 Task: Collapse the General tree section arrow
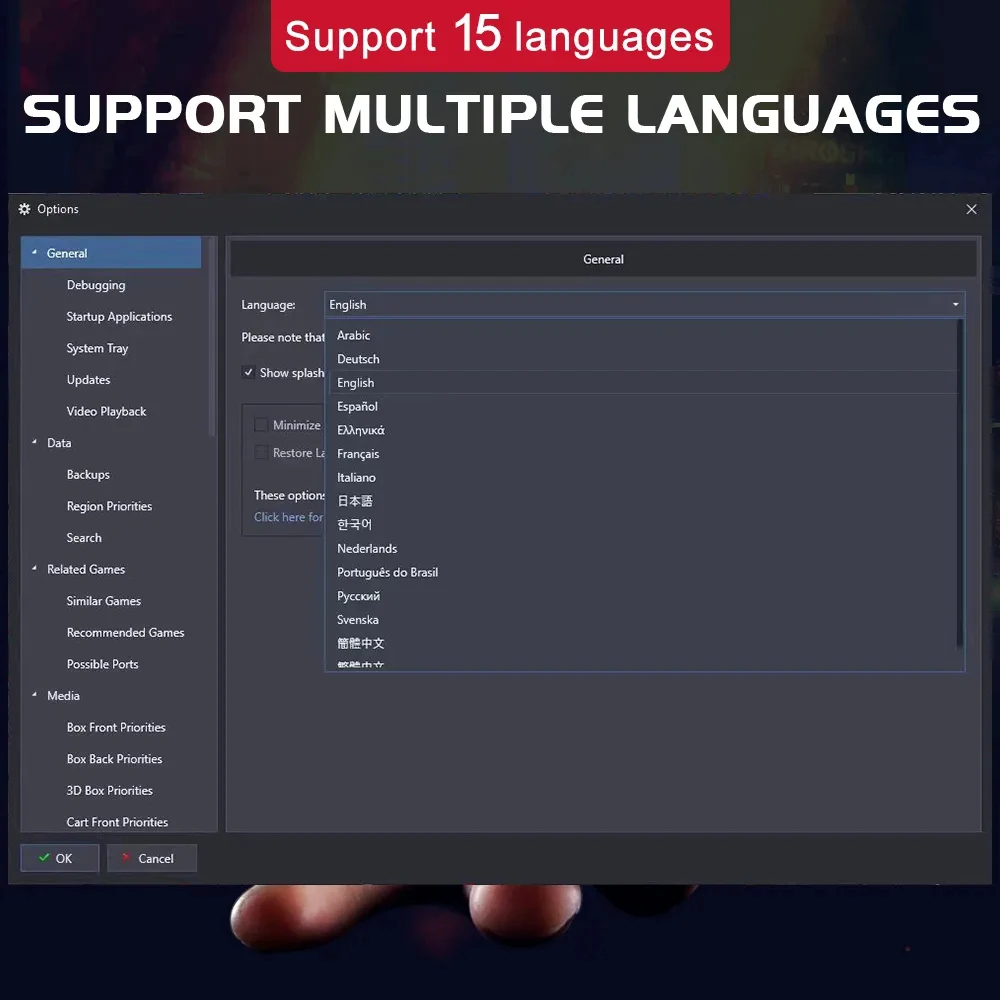tap(34, 253)
